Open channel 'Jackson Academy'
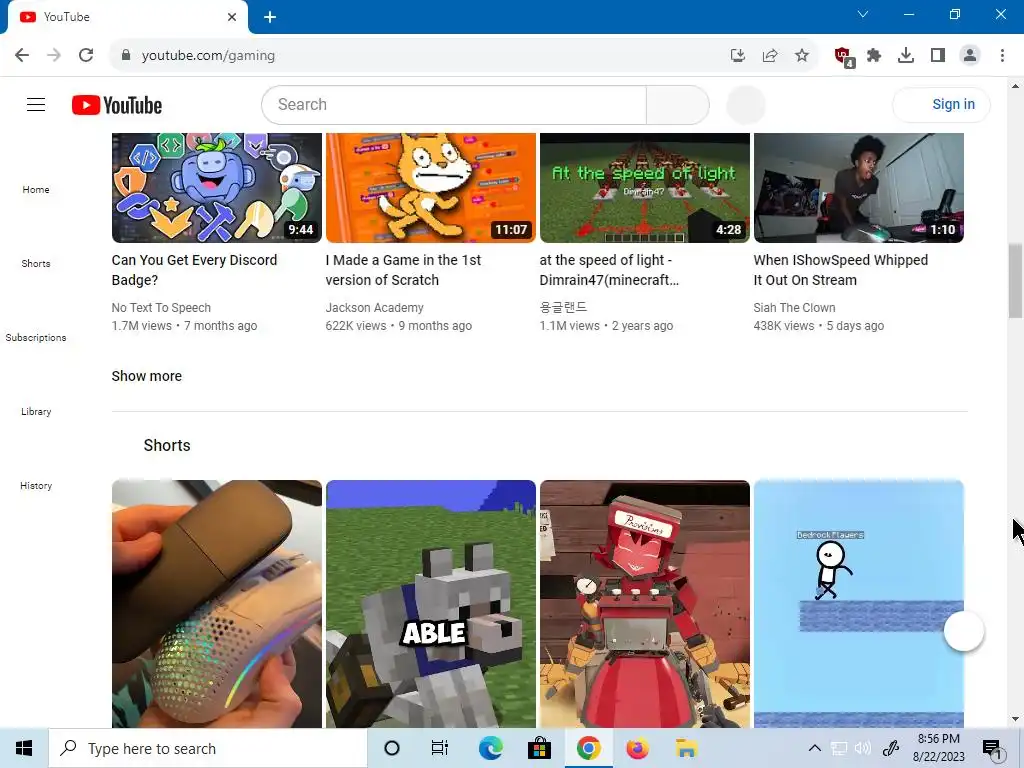The image size is (1024, 768). tap(375, 308)
